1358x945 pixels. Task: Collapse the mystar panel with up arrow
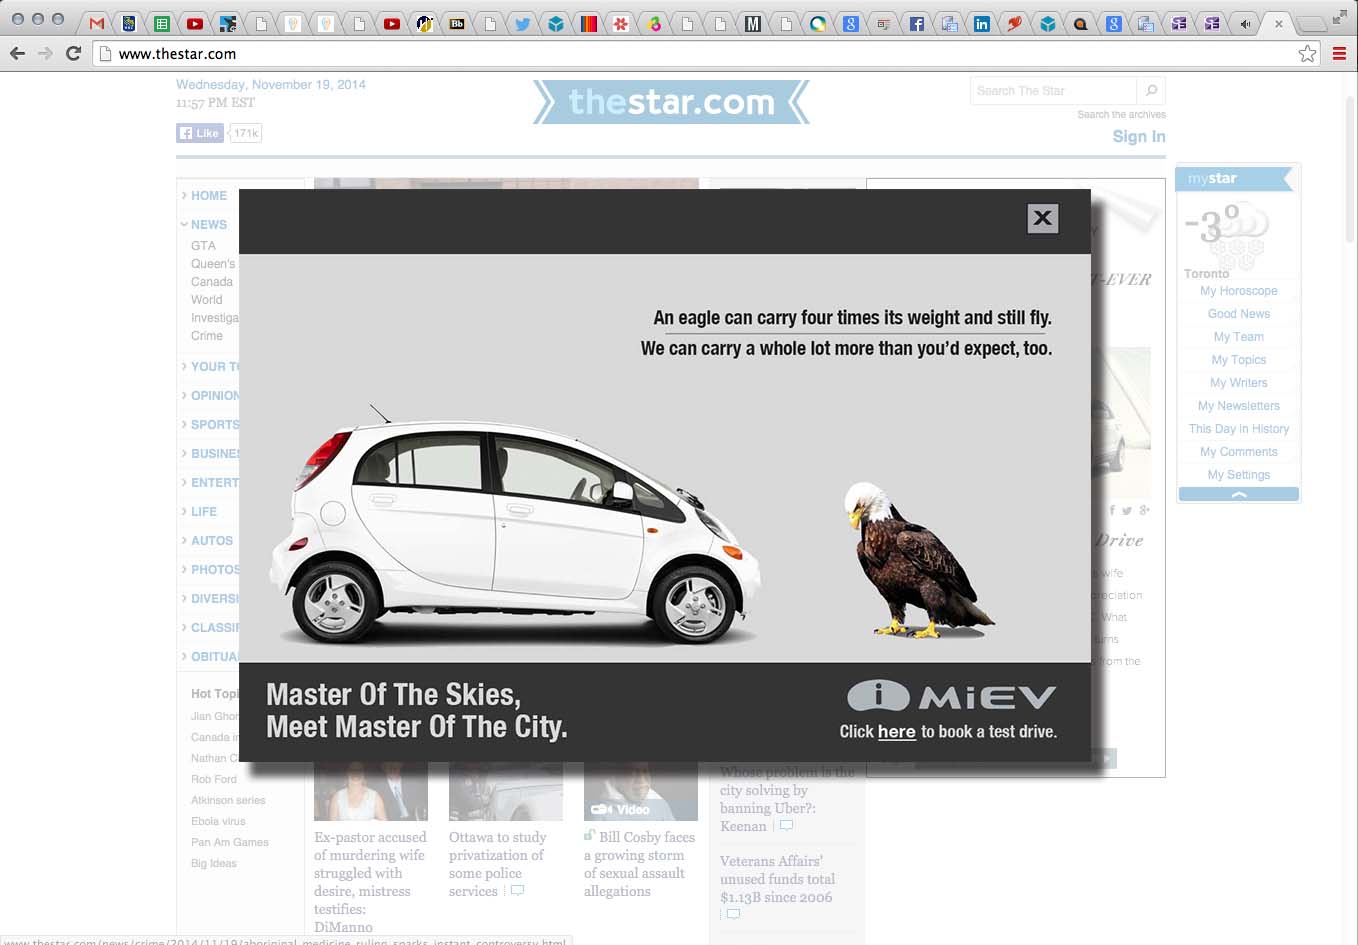point(1239,494)
